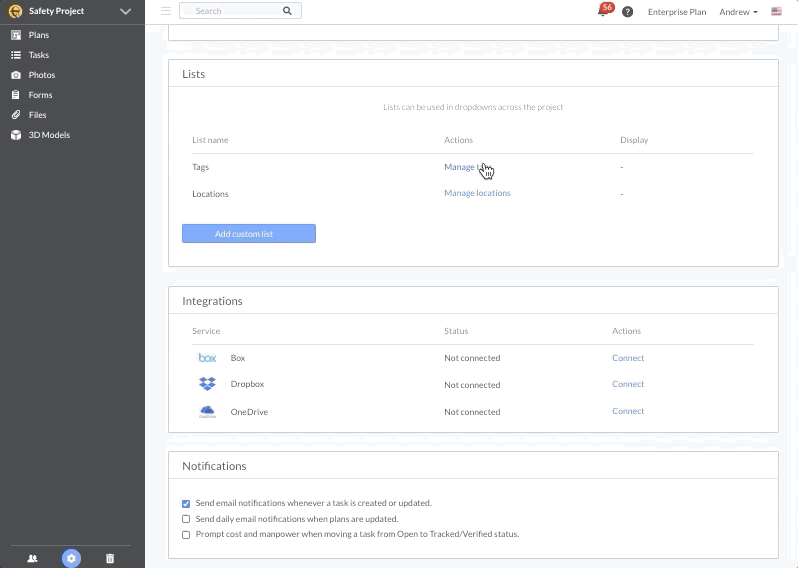
Task: Click the Add custom list button
Action: coord(248,234)
